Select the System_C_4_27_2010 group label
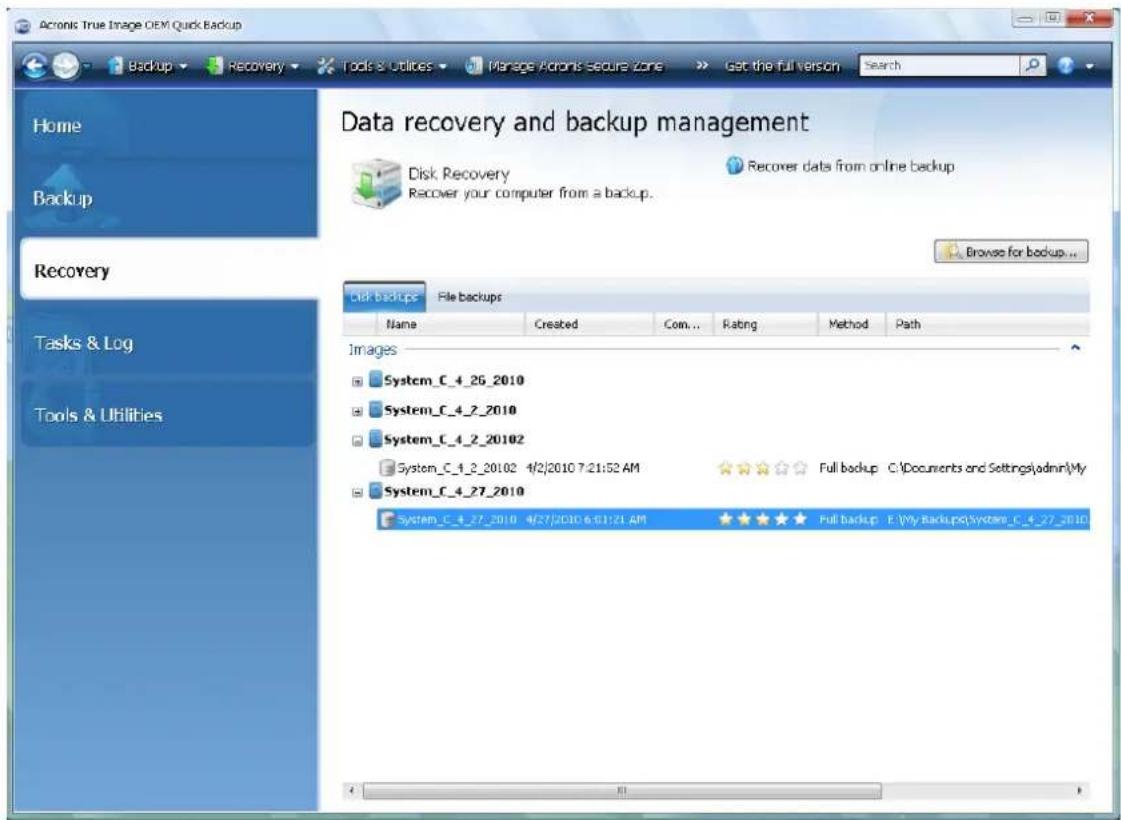 [x=454, y=491]
